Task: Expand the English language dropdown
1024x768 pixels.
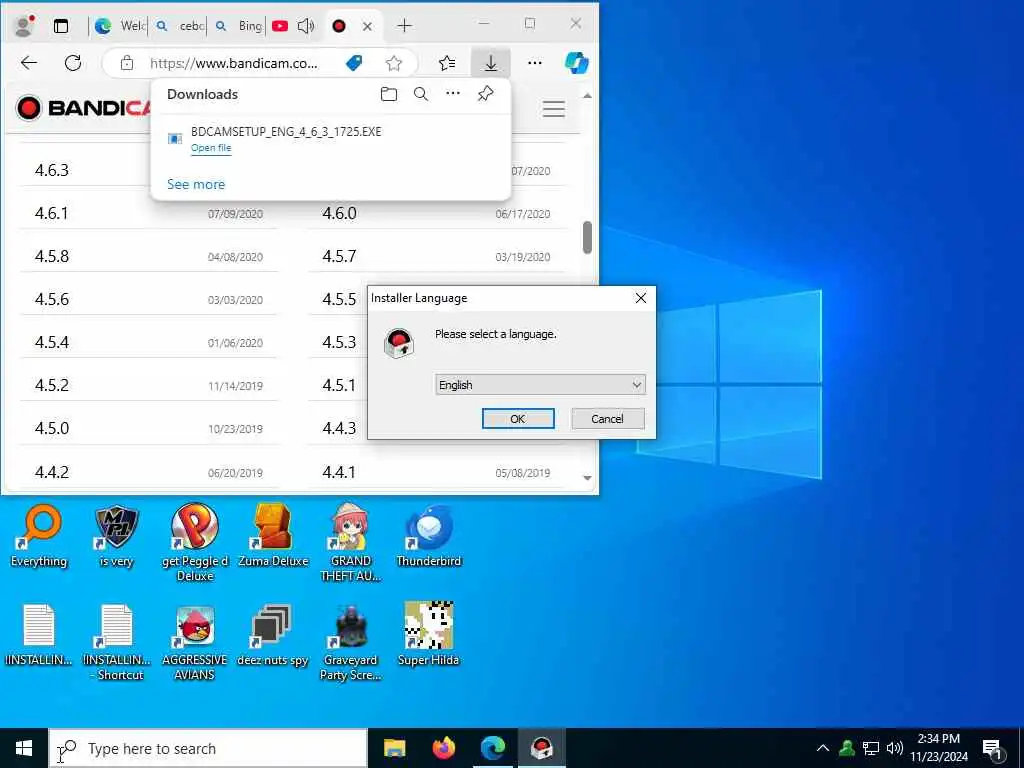Action: click(540, 385)
